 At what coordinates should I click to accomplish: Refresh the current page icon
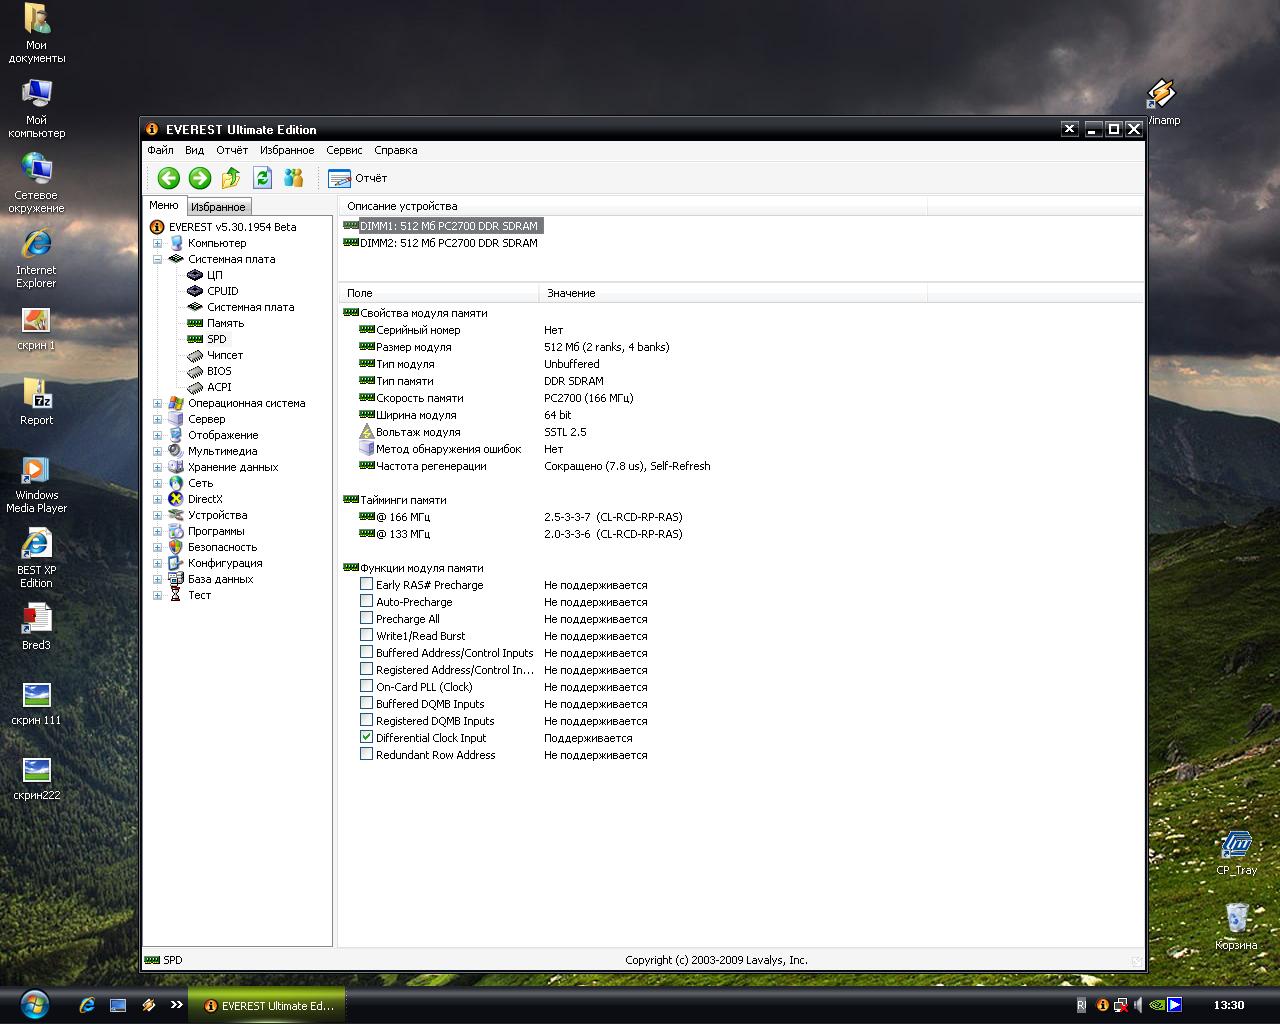(262, 178)
